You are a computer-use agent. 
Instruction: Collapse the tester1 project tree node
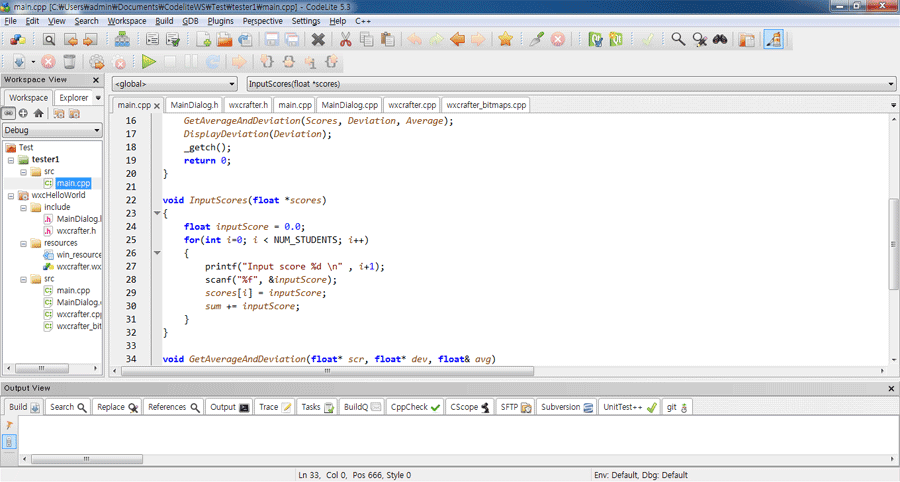(x=11, y=160)
